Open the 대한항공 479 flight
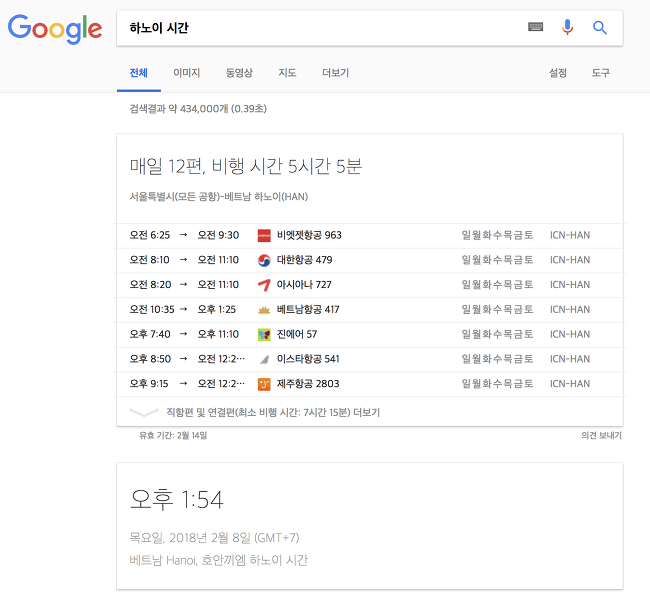 [304, 260]
